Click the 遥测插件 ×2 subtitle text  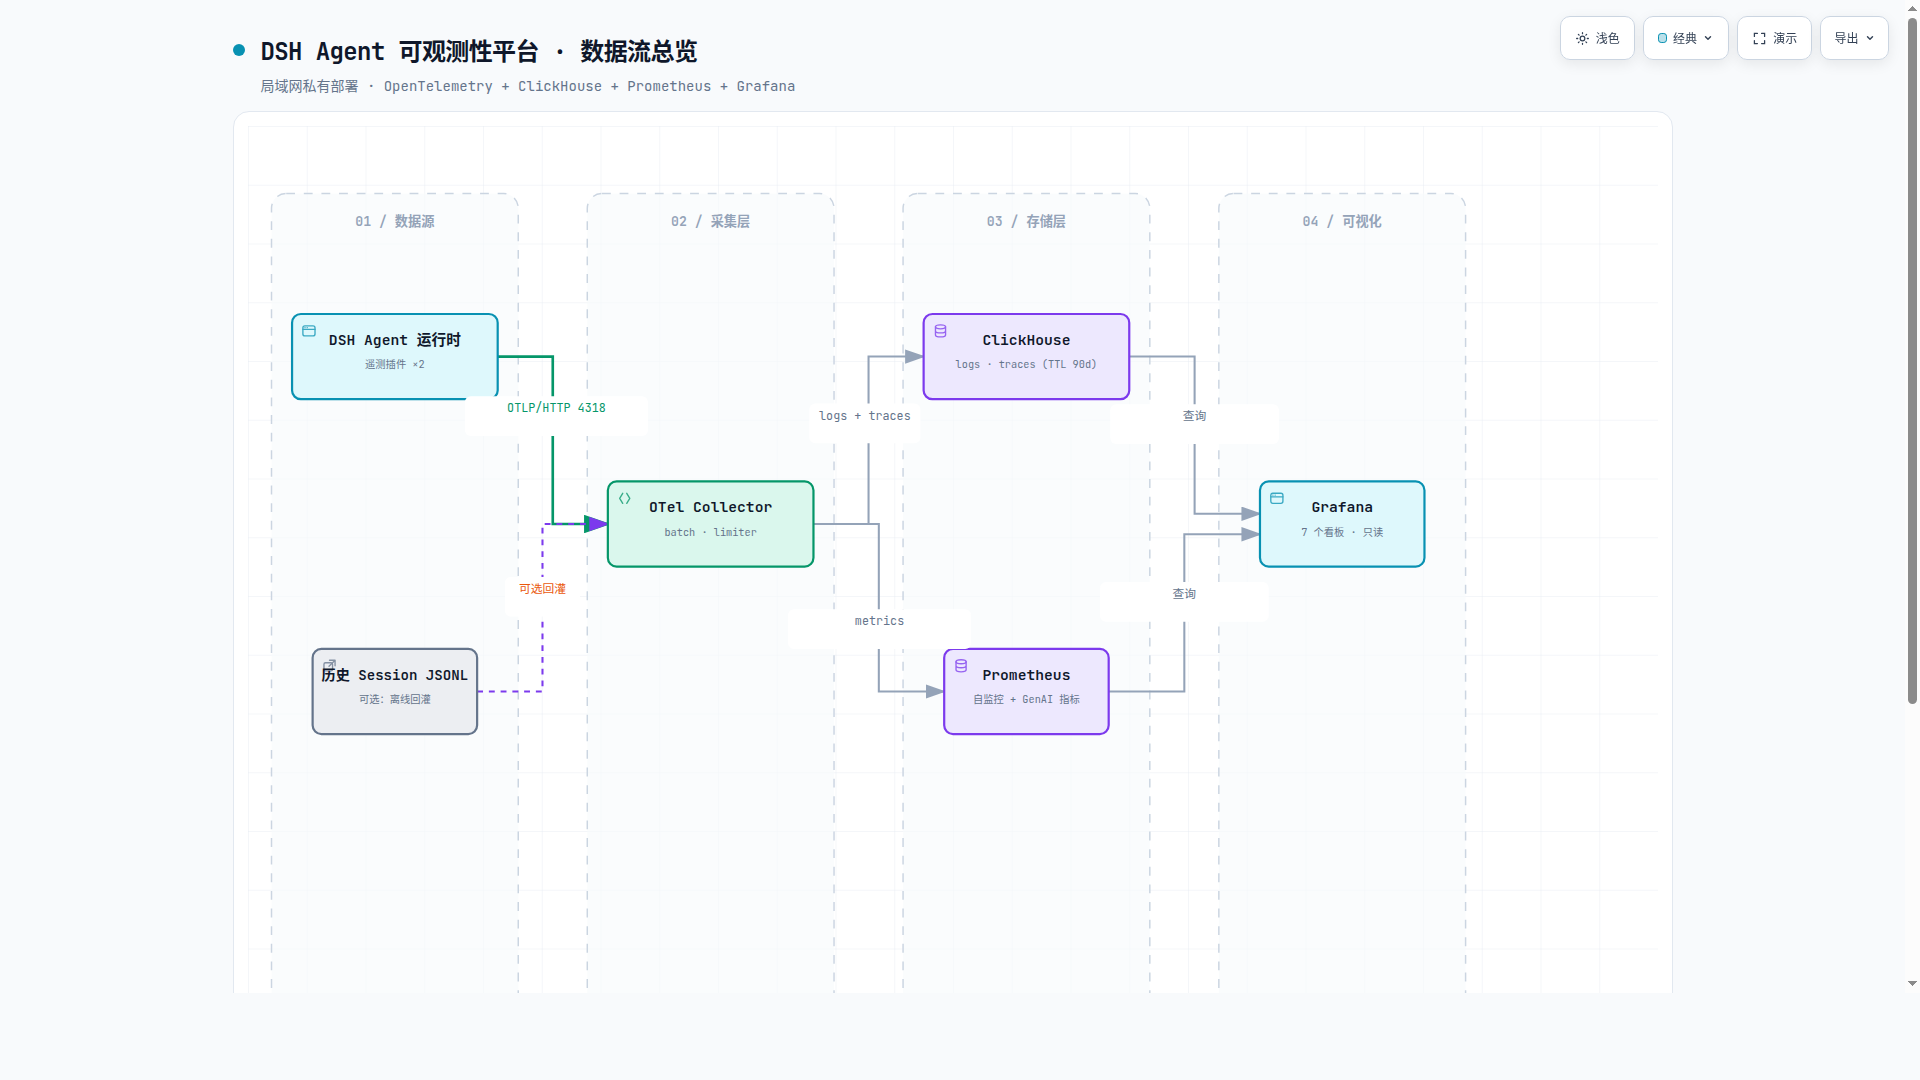click(395, 365)
